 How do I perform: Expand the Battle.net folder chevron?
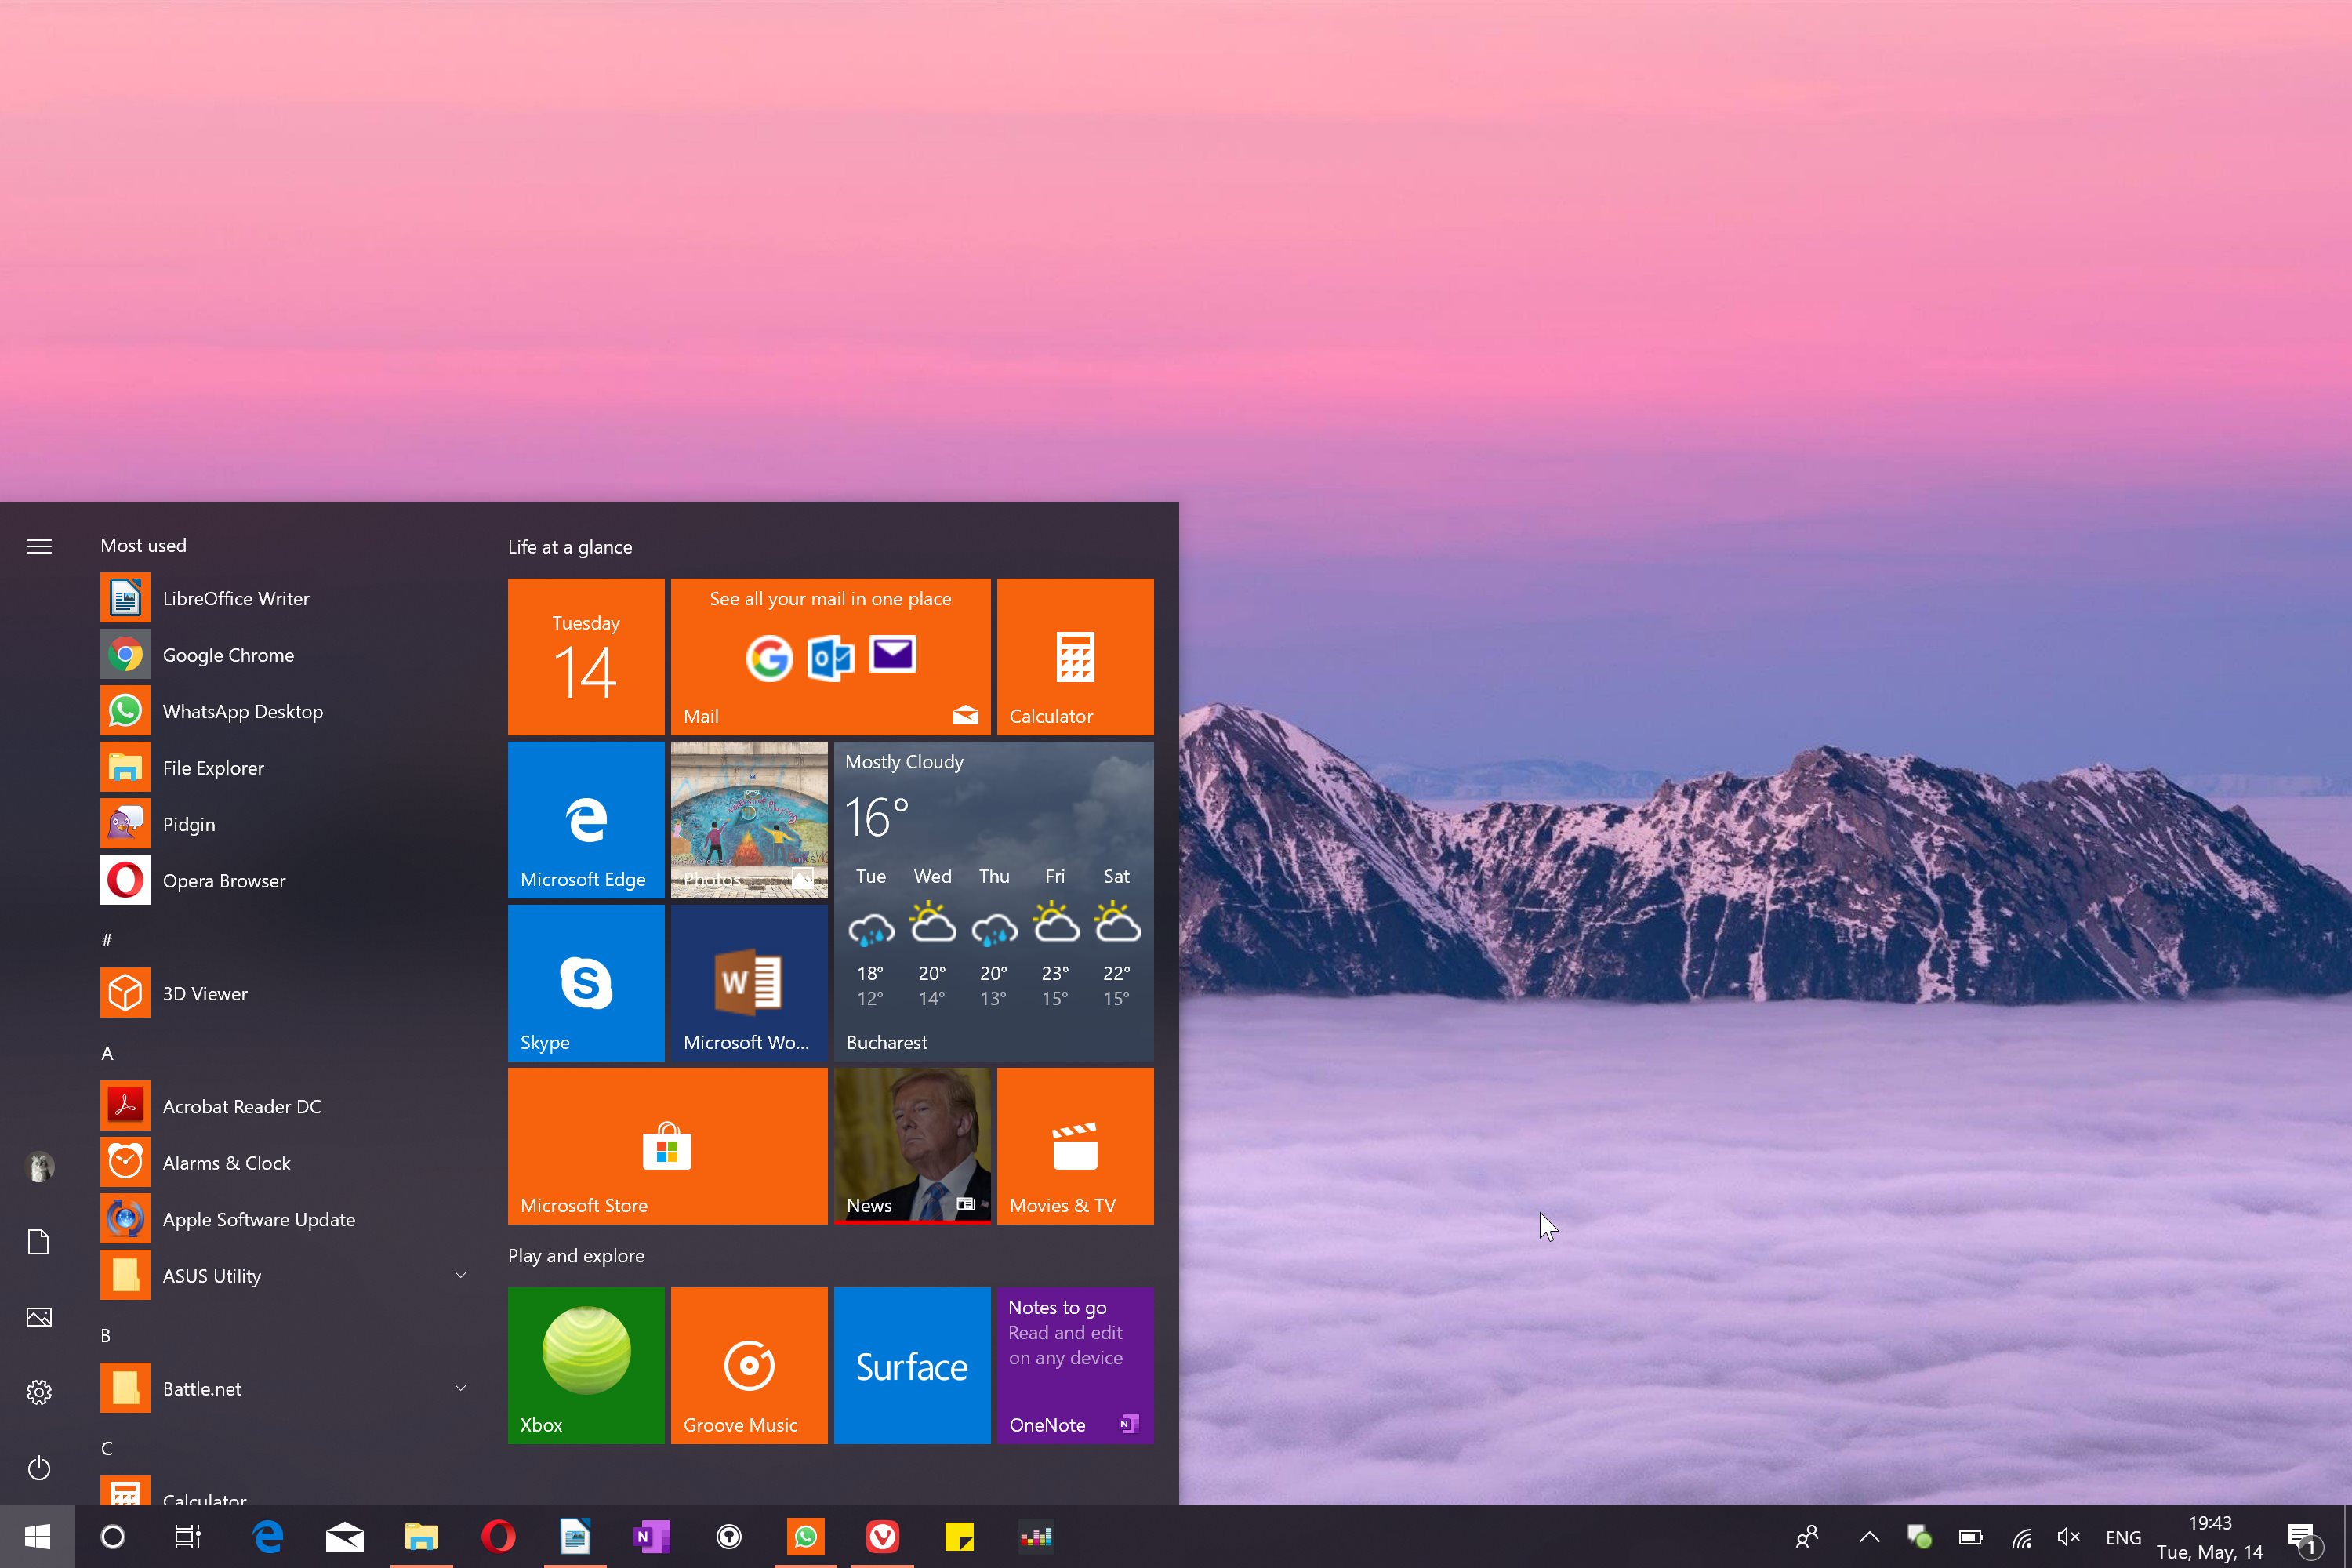461,1388
